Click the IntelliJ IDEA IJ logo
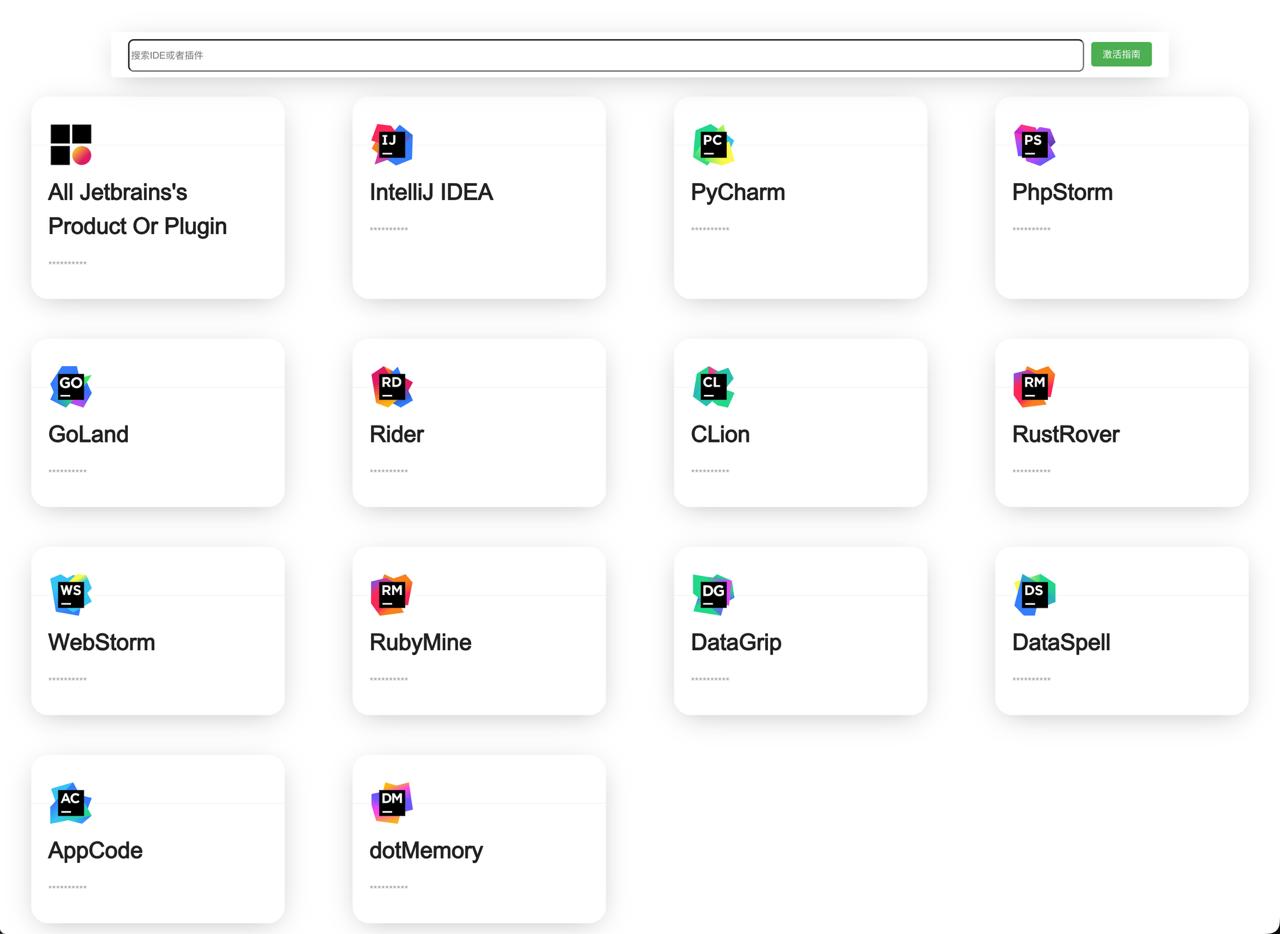The image size is (1280, 934). [x=392, y=145]
